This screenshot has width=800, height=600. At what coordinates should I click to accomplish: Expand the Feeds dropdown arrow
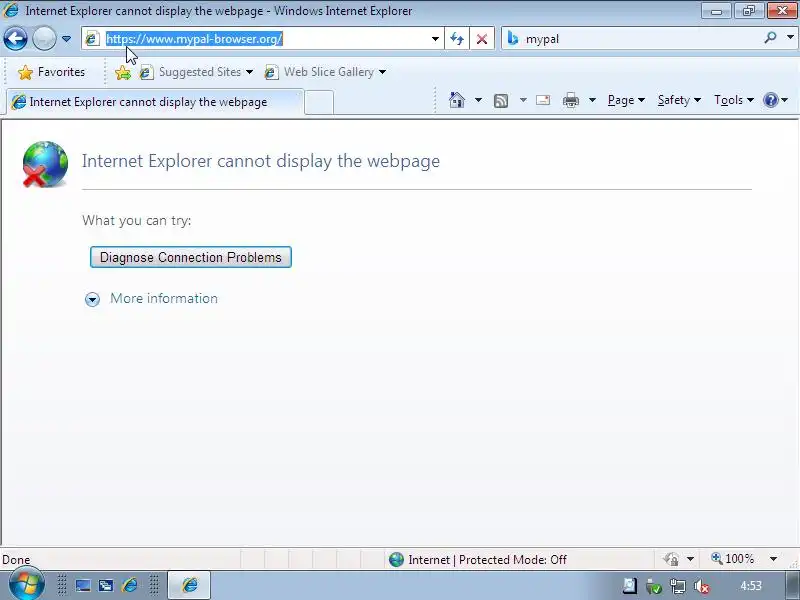(x=523, y=100)
